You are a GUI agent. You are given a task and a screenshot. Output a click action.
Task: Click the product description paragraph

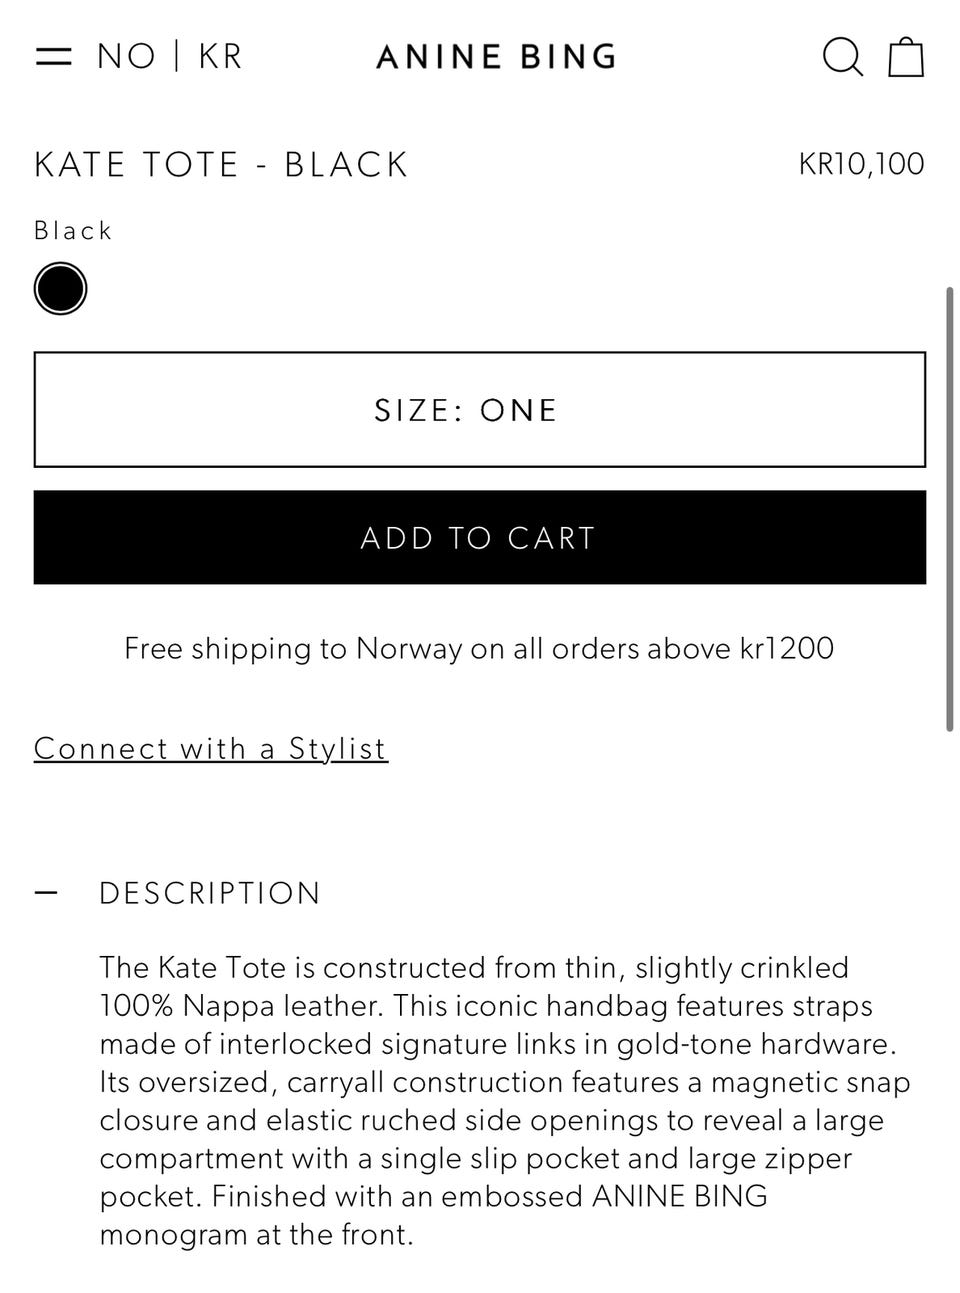tap(500, 1100)
